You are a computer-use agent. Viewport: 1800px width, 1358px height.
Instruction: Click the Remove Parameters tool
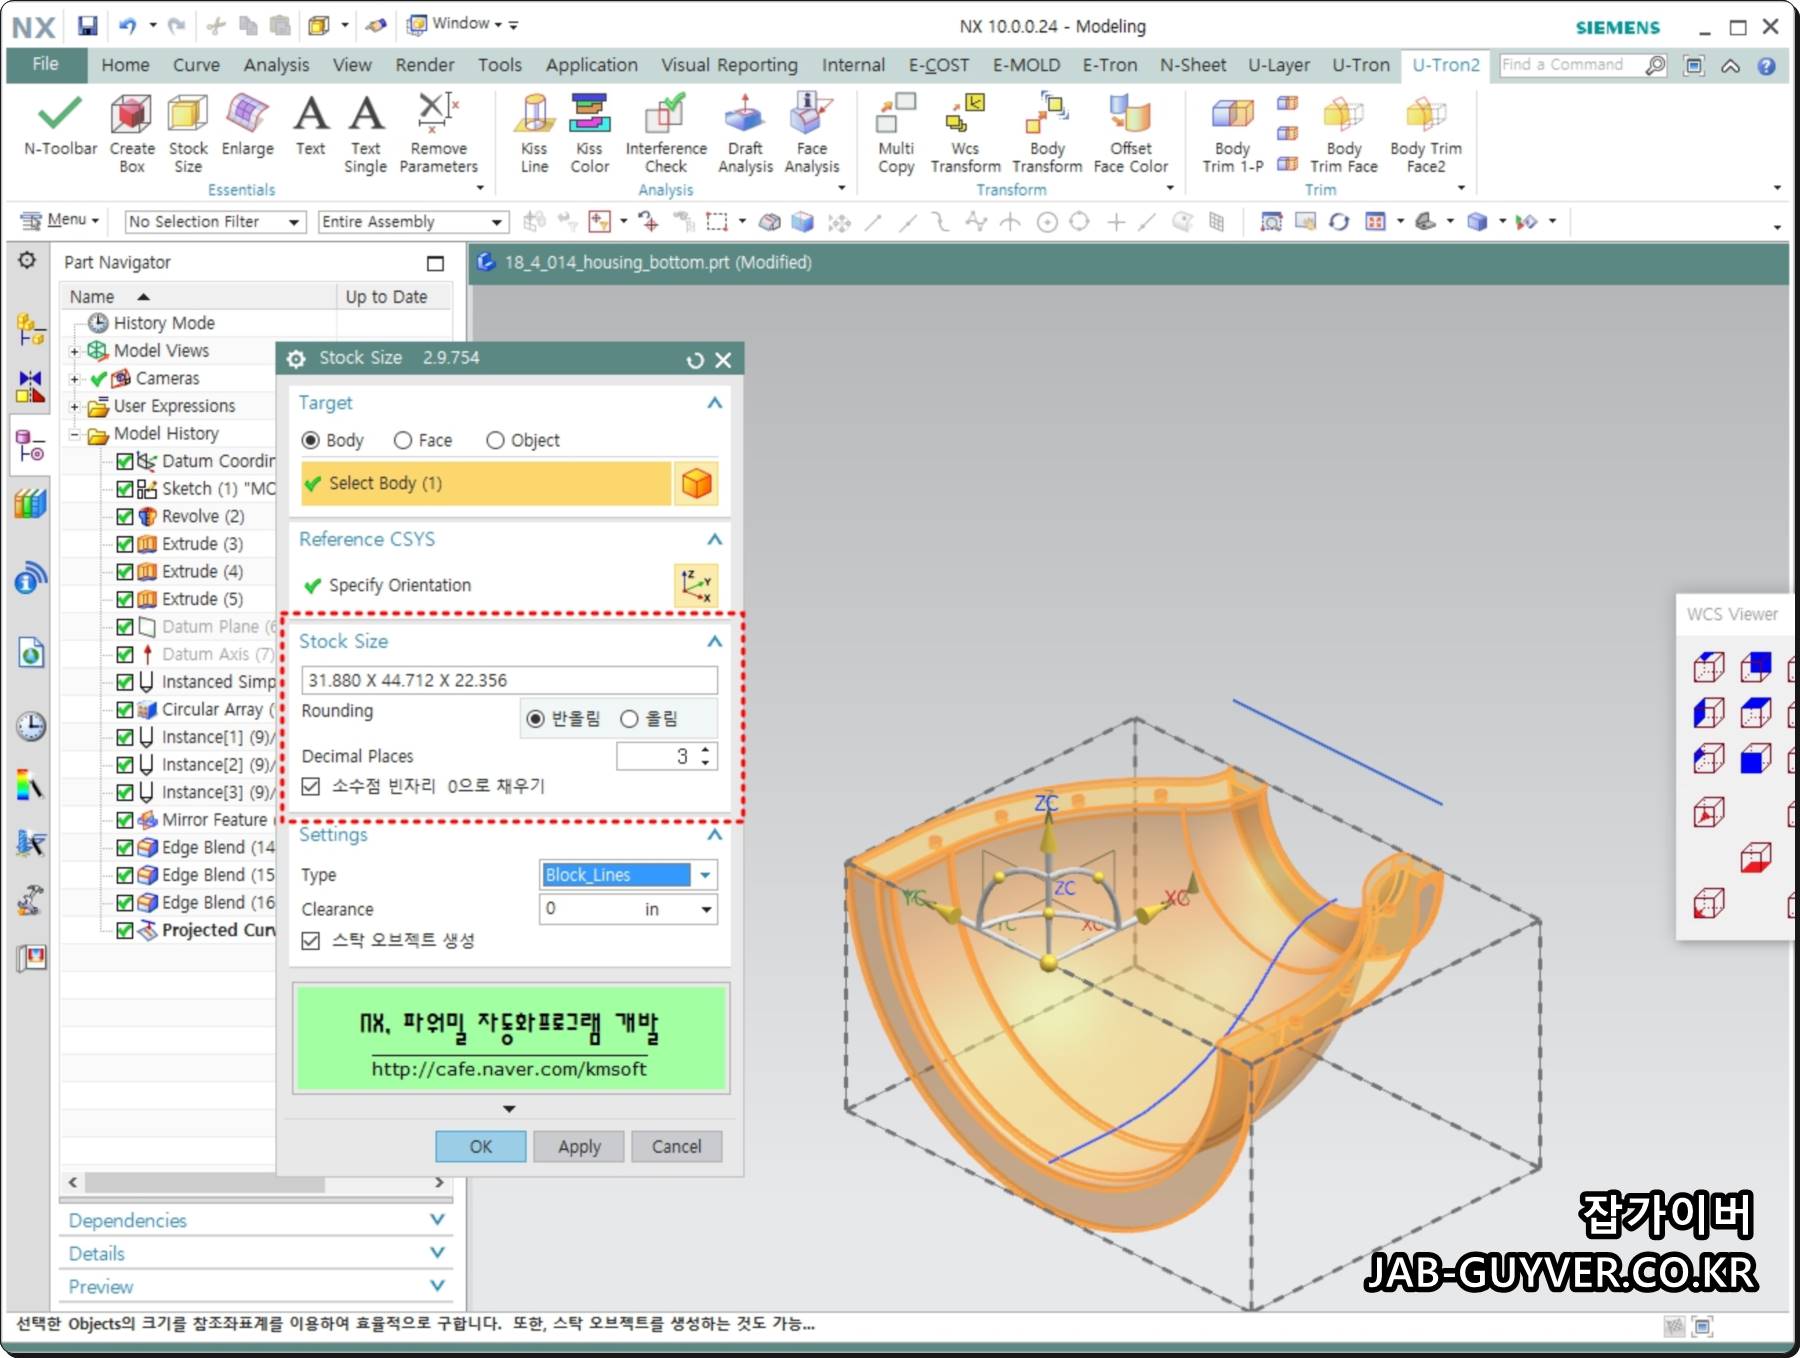point(438,134)
